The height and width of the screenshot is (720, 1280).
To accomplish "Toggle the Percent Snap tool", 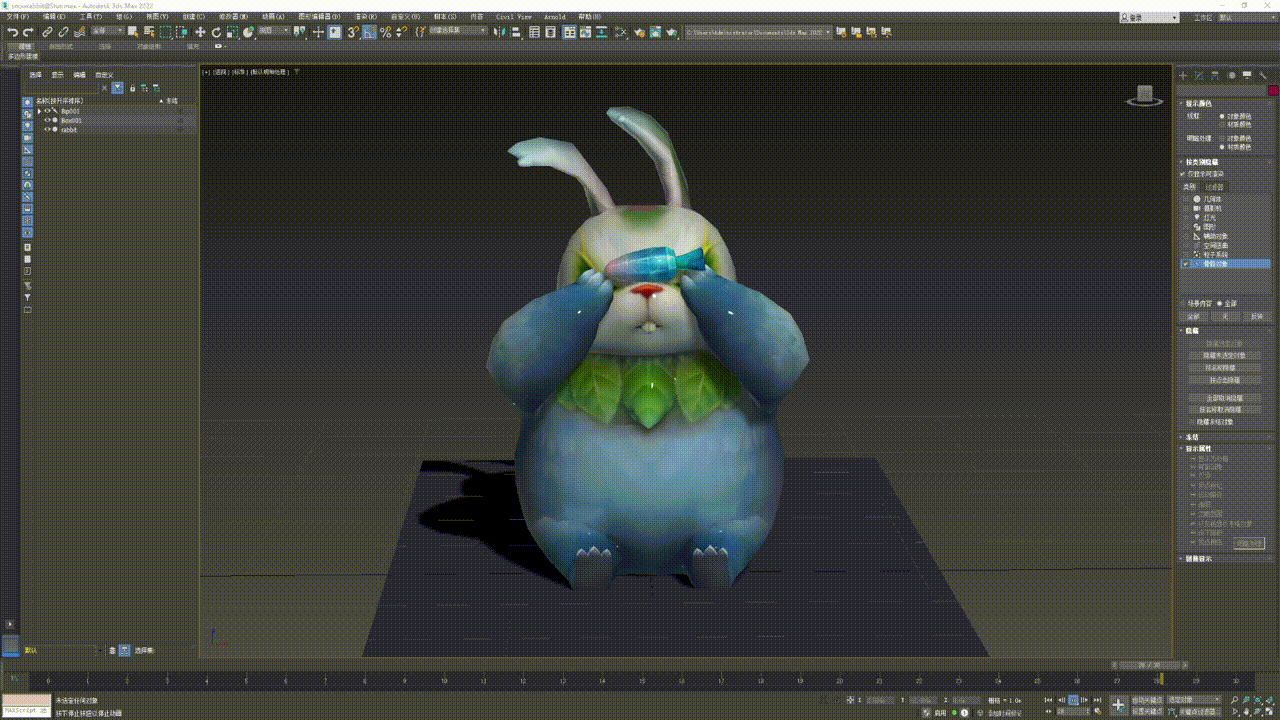I will [385, 32].
